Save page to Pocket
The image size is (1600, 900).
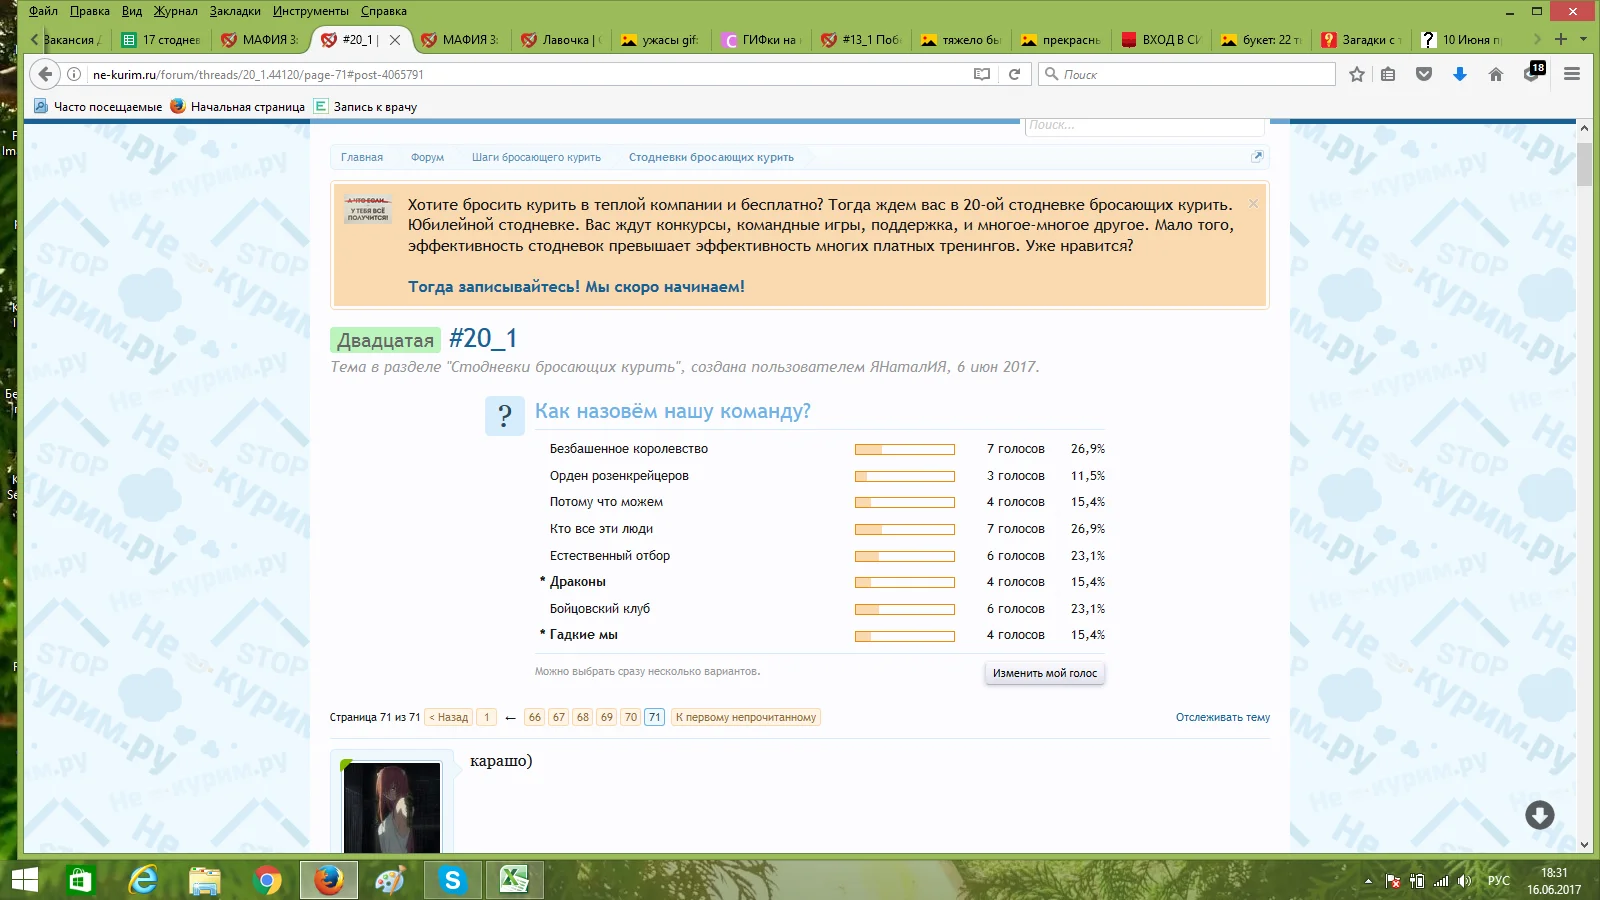(x=1424, y=74)
